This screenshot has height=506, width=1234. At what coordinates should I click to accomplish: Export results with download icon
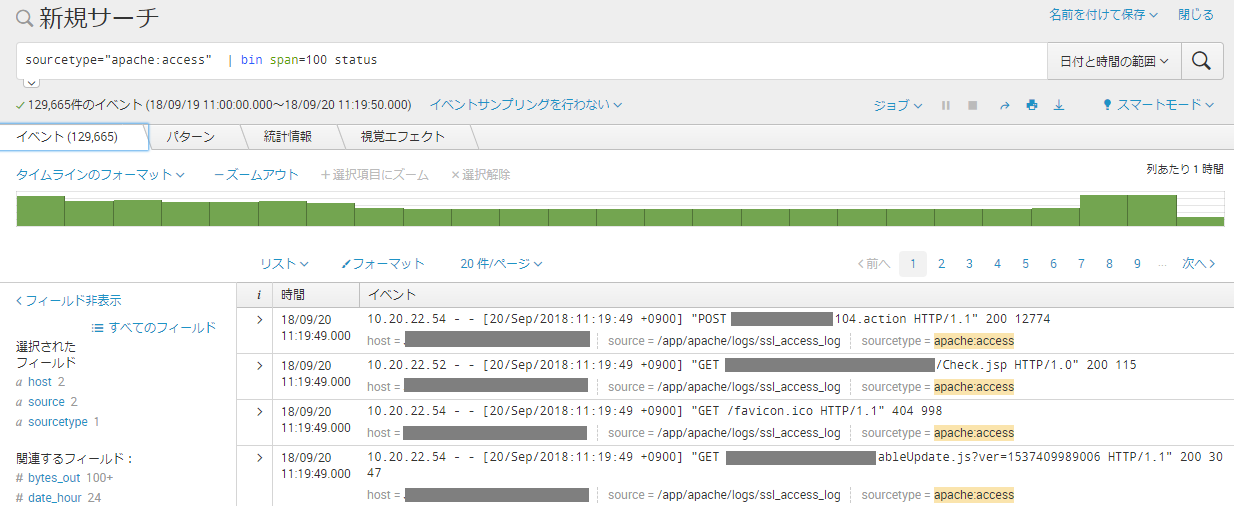coord(1059,105)
